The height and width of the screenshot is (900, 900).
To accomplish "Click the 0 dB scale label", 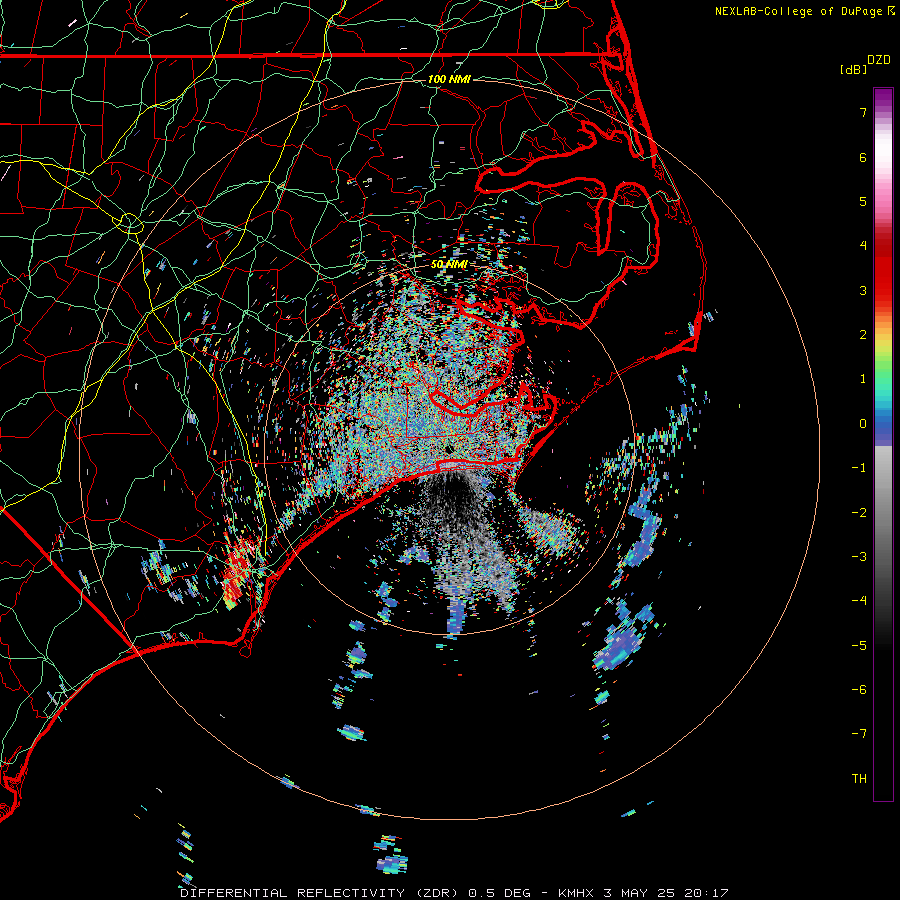I will (863, 424).
